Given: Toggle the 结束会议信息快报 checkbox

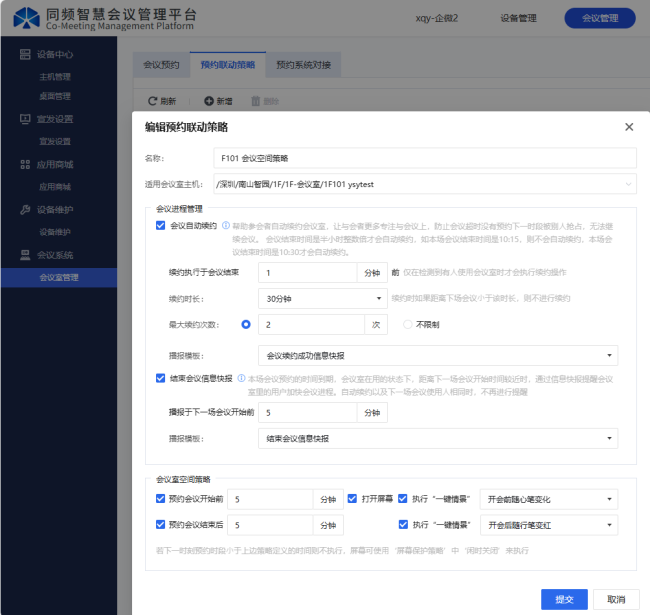Looking at the screenshot, I should coord(161,378).
